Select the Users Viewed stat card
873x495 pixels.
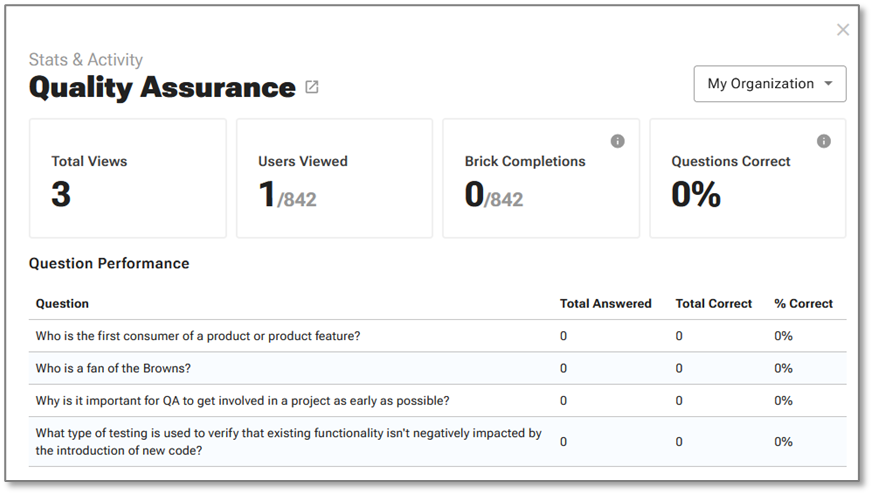(x=334, y=179)
